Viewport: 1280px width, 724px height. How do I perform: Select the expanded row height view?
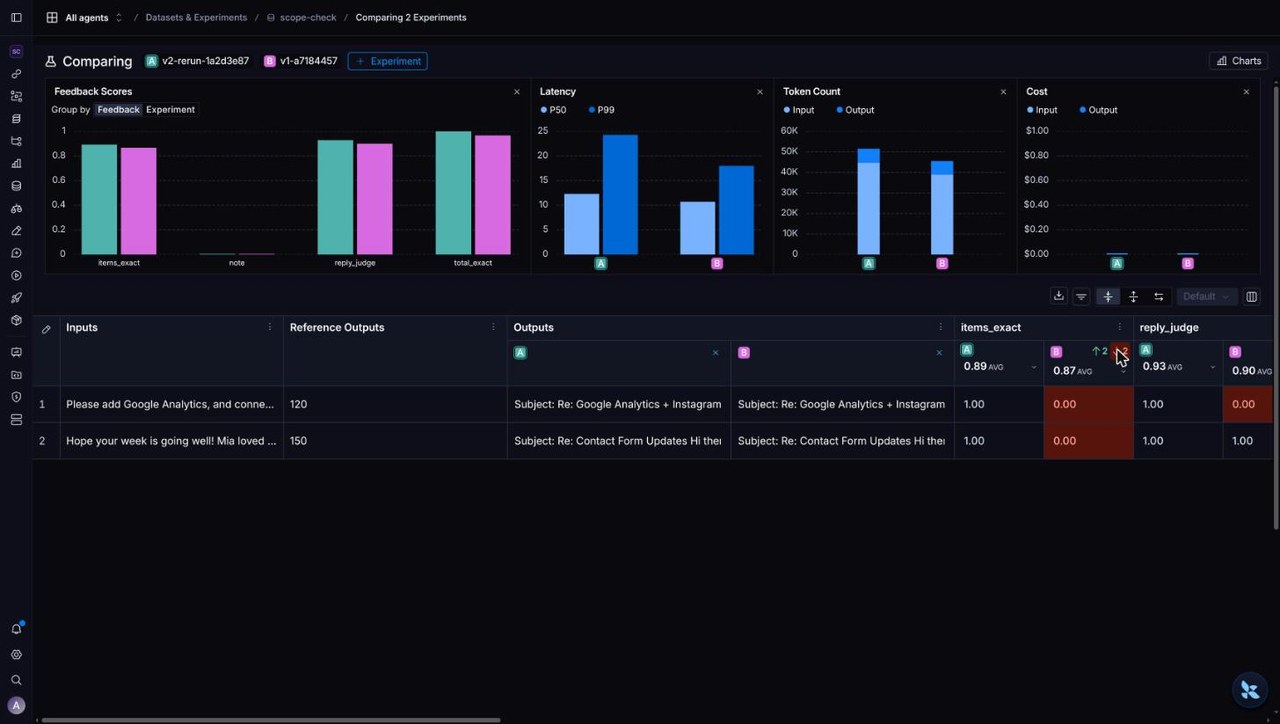(1133, 296)
